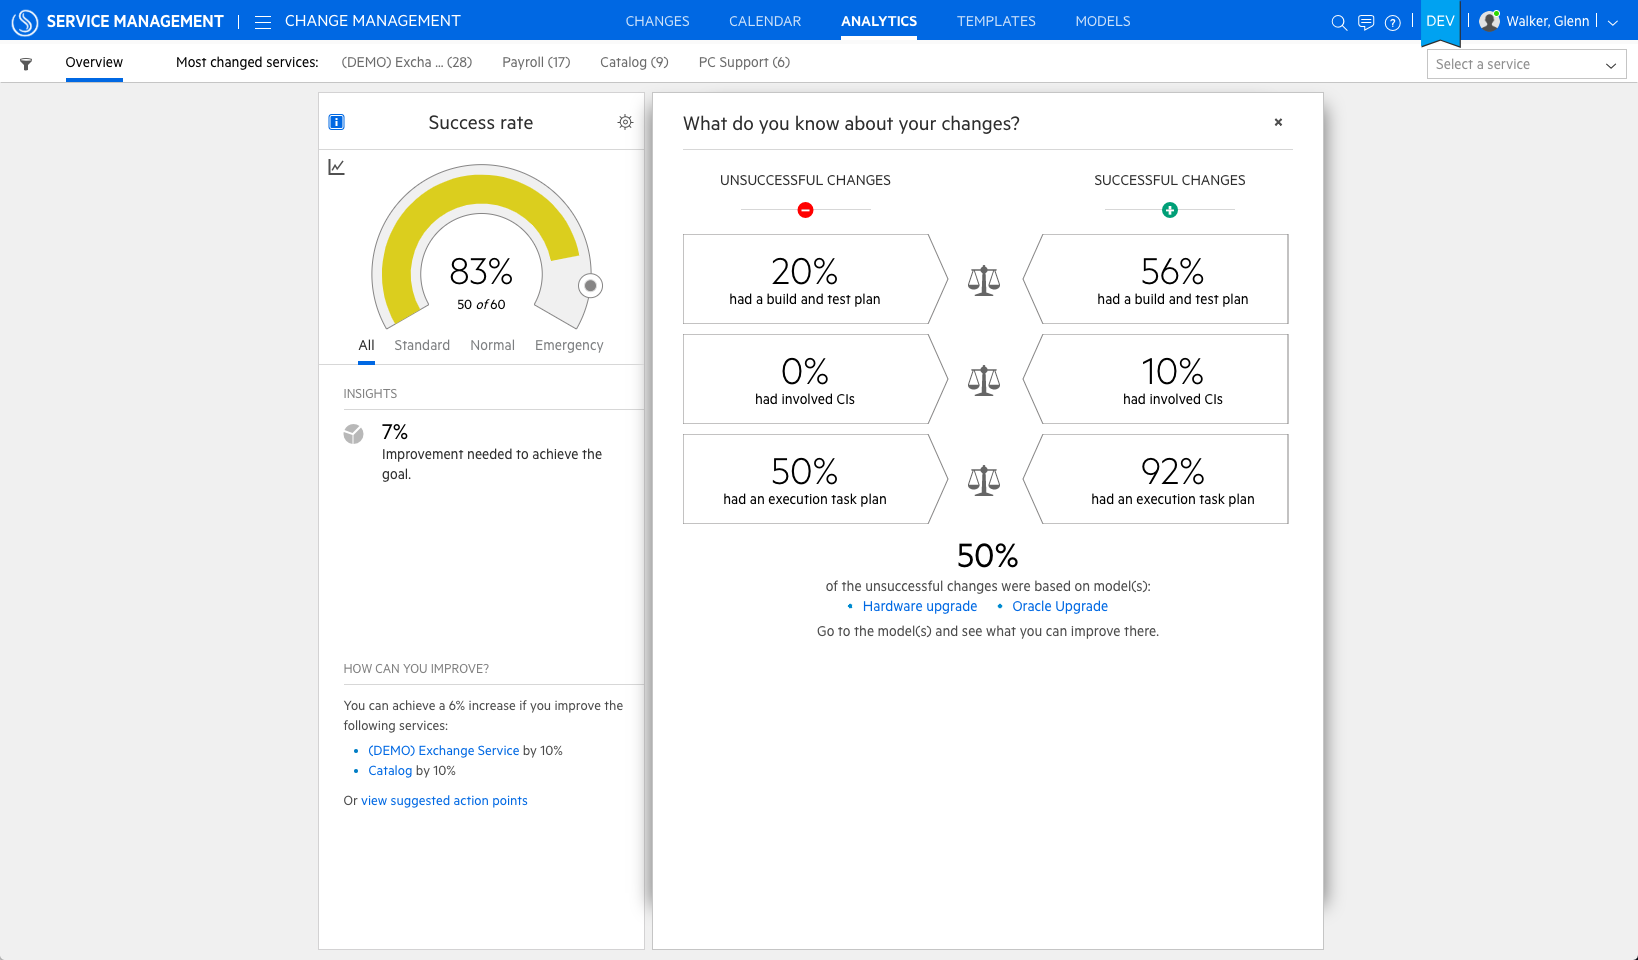Screen dimensions: 1638x960
Task: Click view suggested action points
Action: (444, 800)
